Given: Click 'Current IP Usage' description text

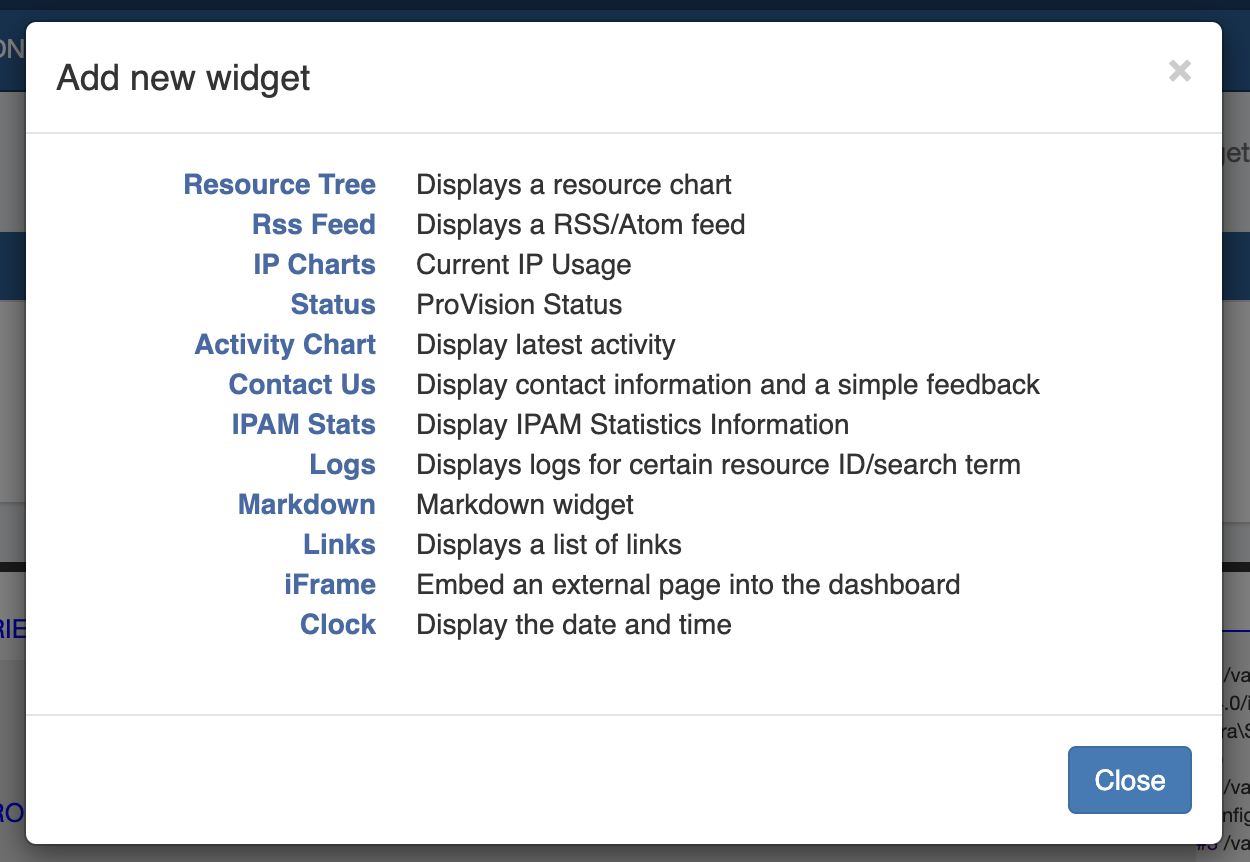Looking at the screenshot, I should [x=523, y=265].
